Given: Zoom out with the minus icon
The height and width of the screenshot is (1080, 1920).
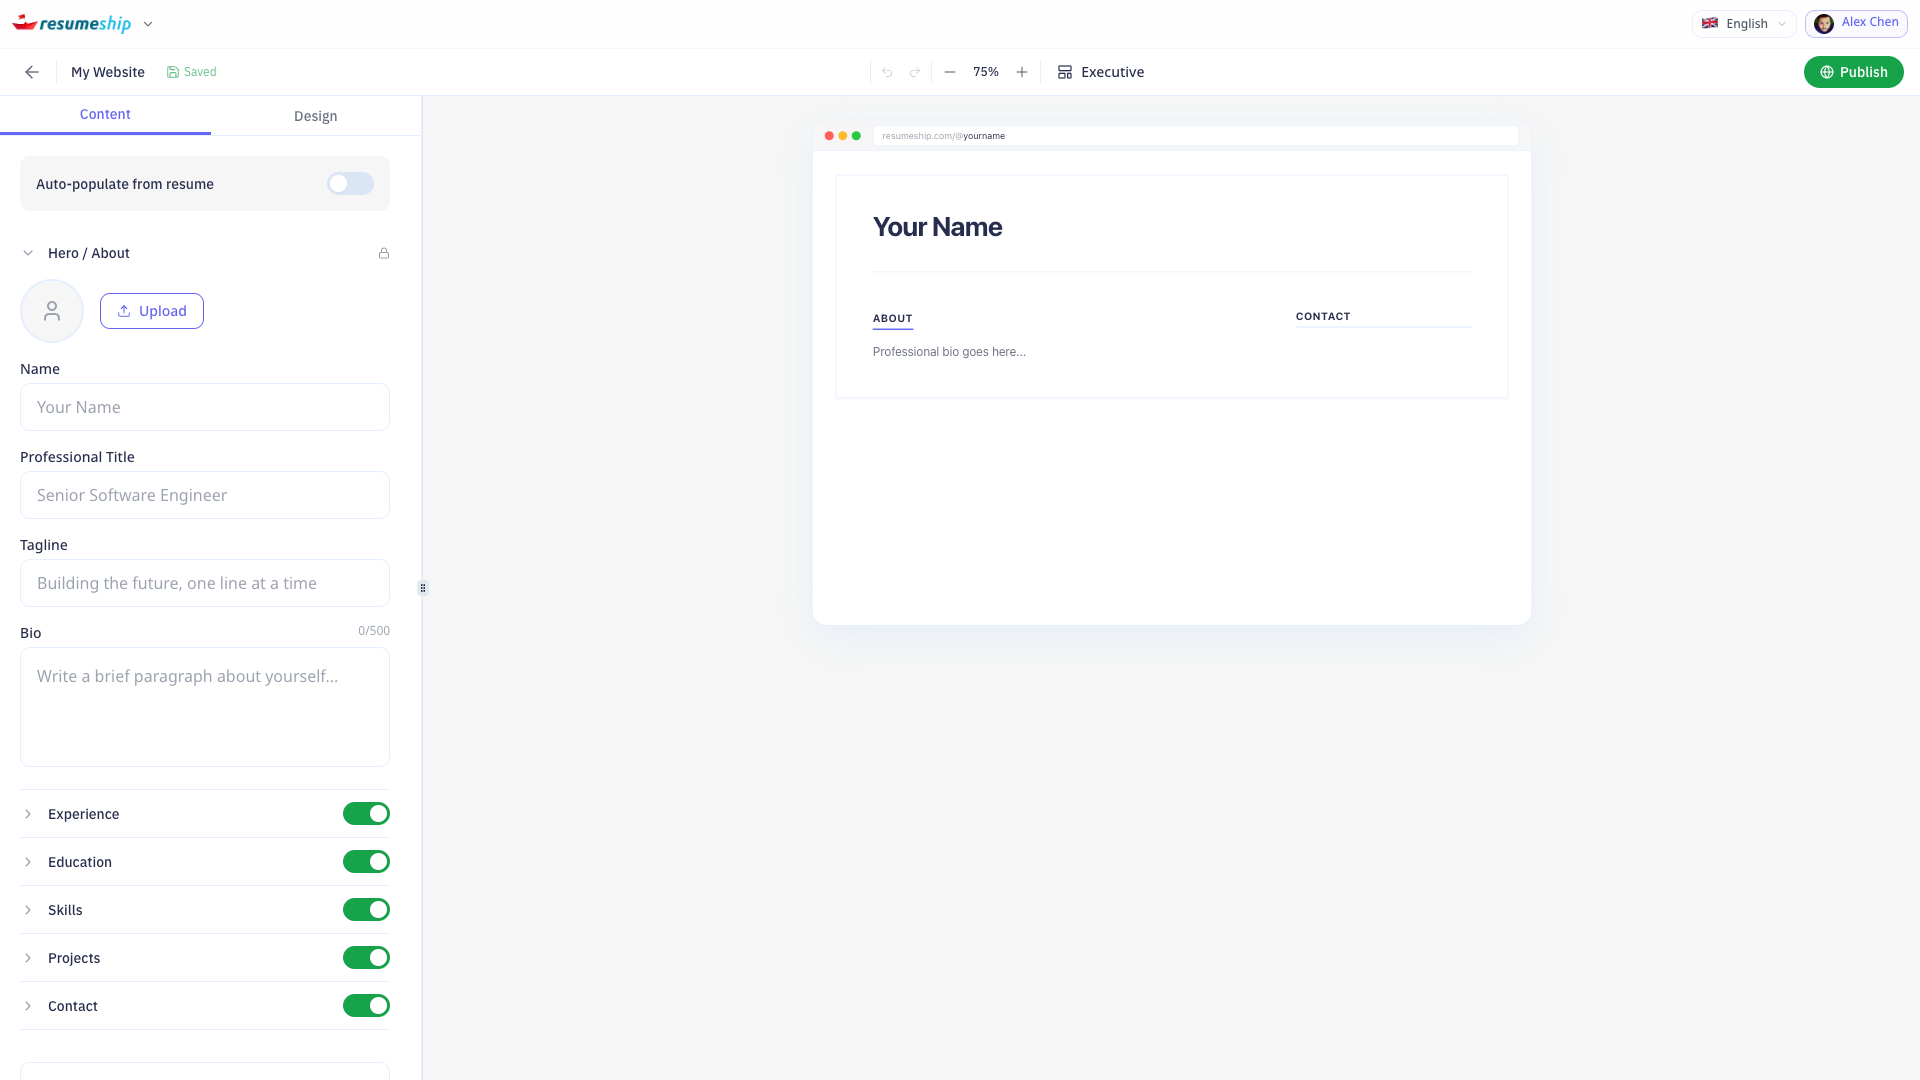Looking at the screenshot, I should pos(950,72).
